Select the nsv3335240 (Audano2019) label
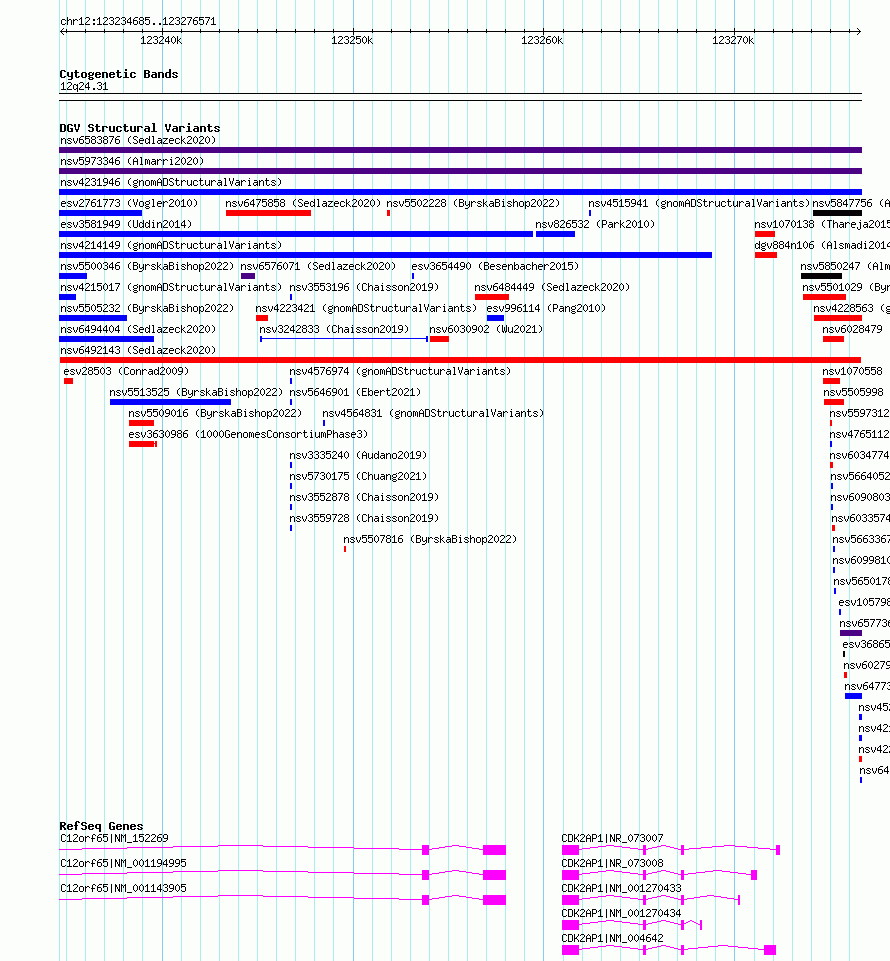This screenshot has height=961, width=890. click(x=358, y=455)
